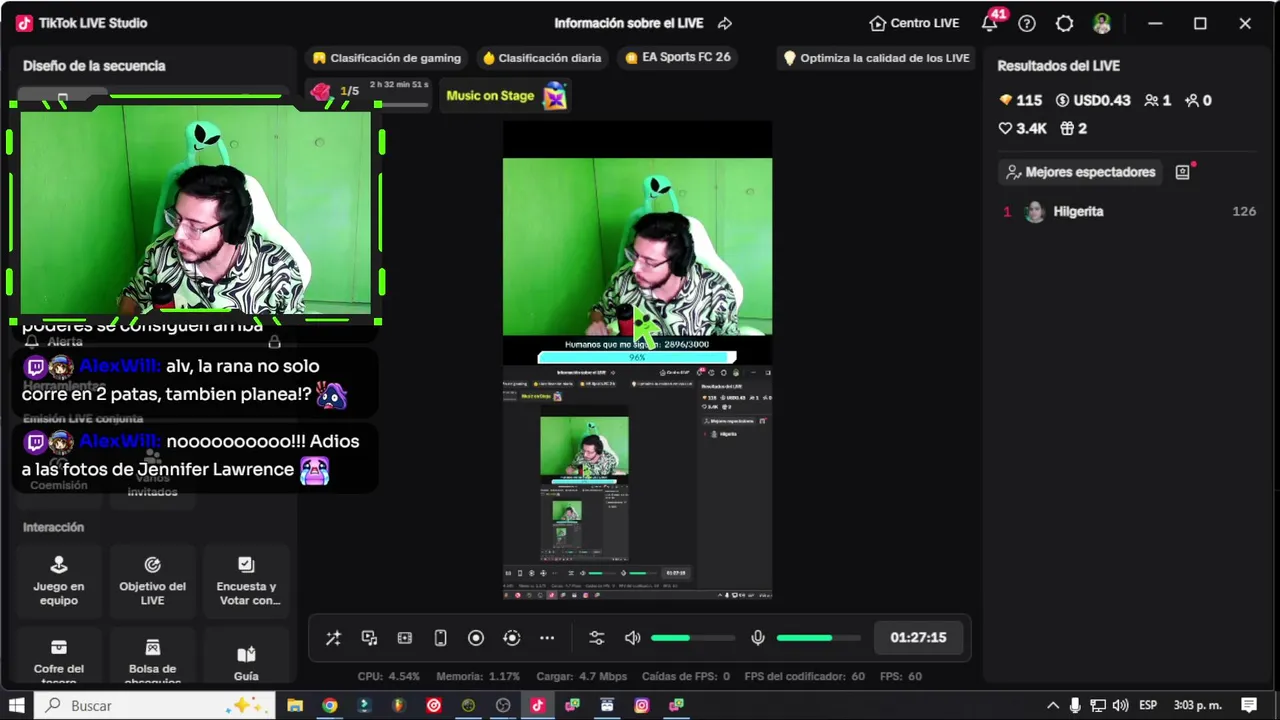The image size is (1280, 720).
Task: Open the three-dots more options menu
Action: [x=547, y=638]
